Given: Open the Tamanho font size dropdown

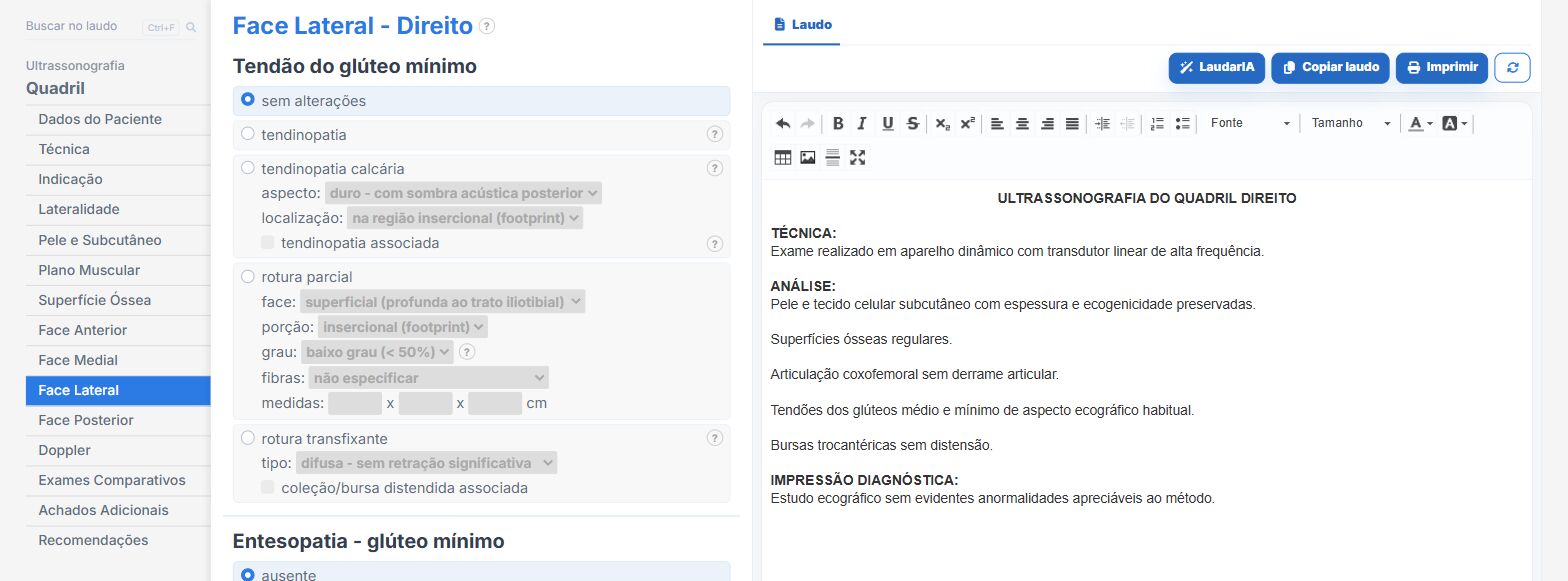Looking at the screenshot, I should [x=1351, y=123].
